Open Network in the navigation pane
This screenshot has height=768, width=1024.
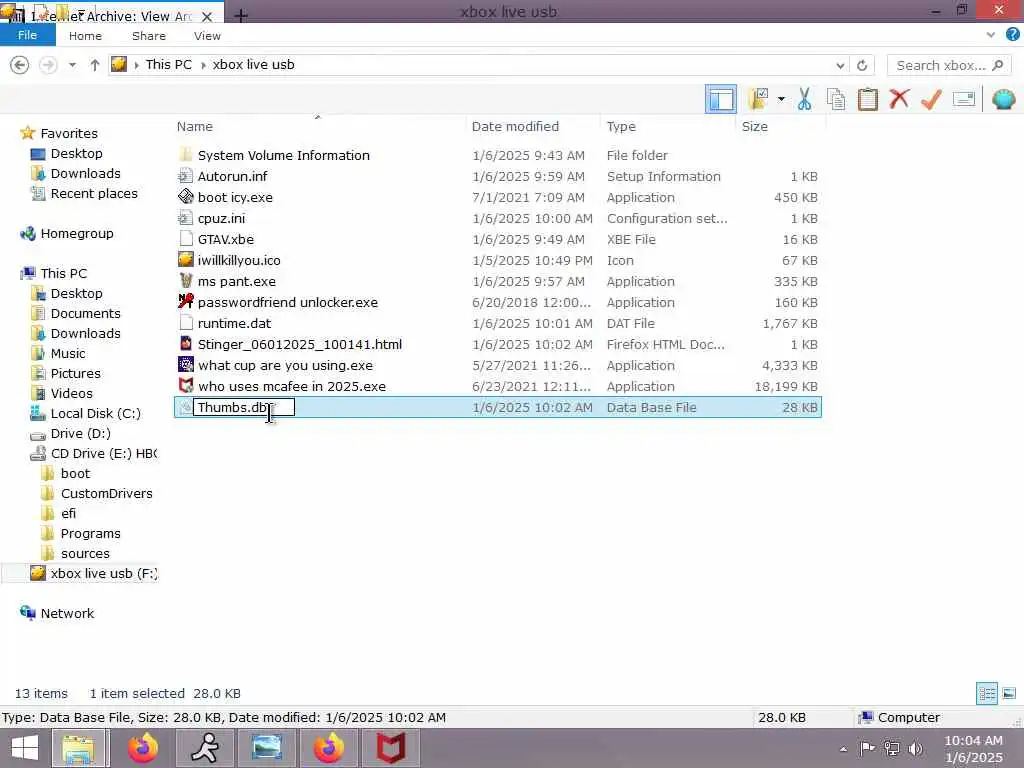click(x=67, y=613)
